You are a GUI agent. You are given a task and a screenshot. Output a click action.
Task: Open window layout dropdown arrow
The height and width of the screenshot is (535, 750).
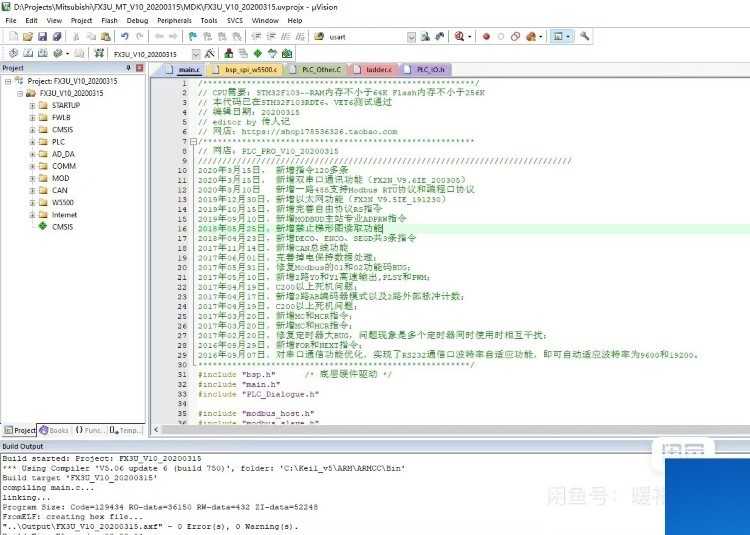[568, 37]
